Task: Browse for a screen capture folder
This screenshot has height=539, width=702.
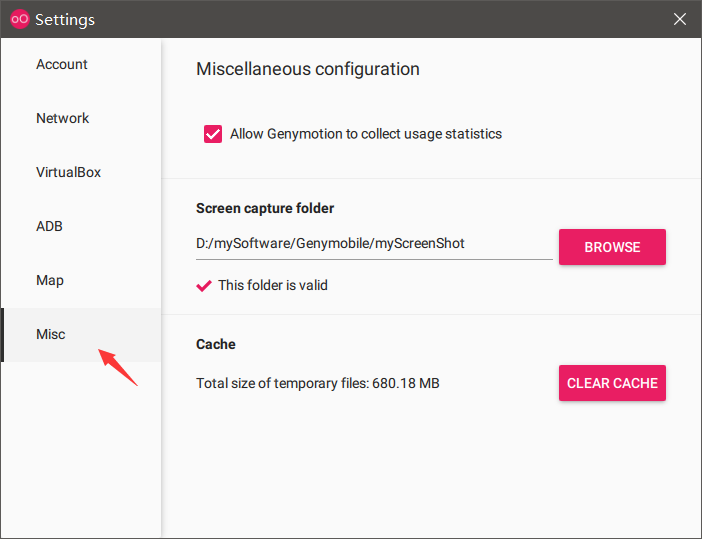Action: 612,247
